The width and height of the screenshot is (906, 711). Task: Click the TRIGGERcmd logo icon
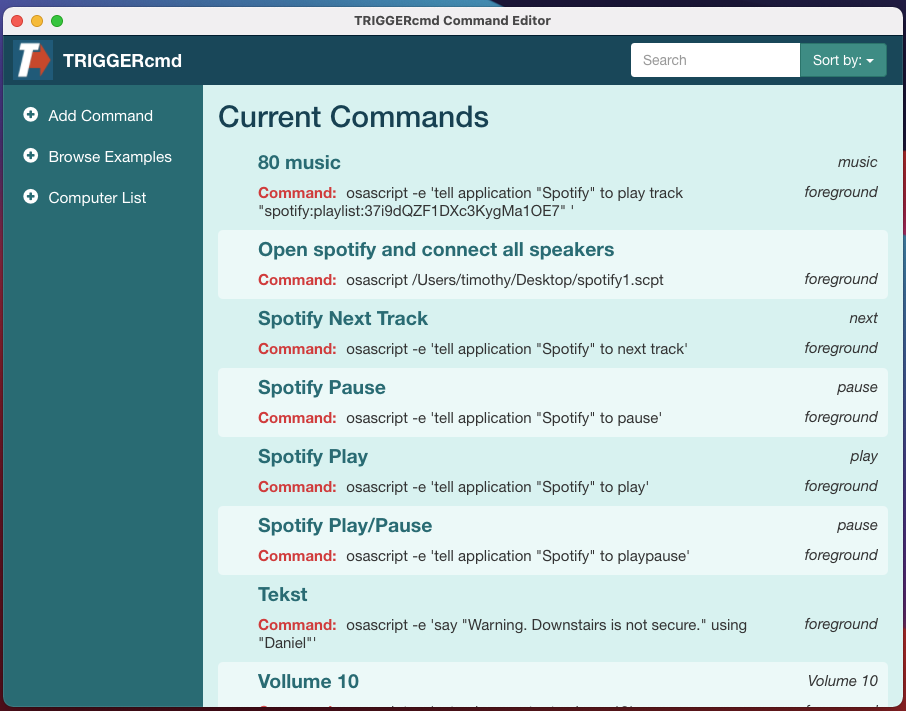[x=33, y=60]
